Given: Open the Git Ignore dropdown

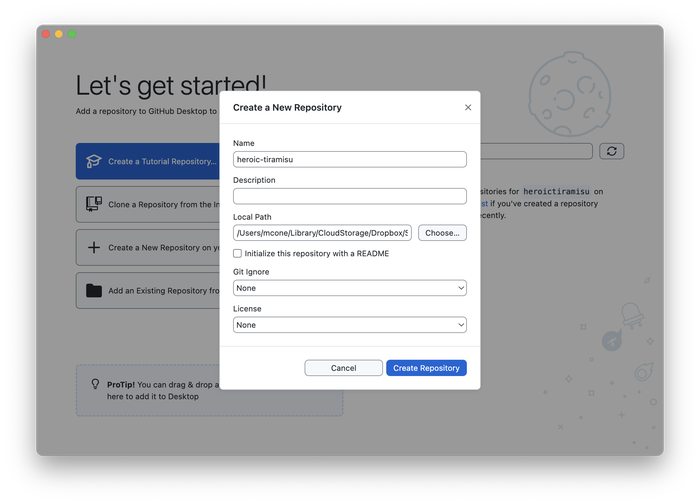Looking at the screenshot, I should [350, 288].
